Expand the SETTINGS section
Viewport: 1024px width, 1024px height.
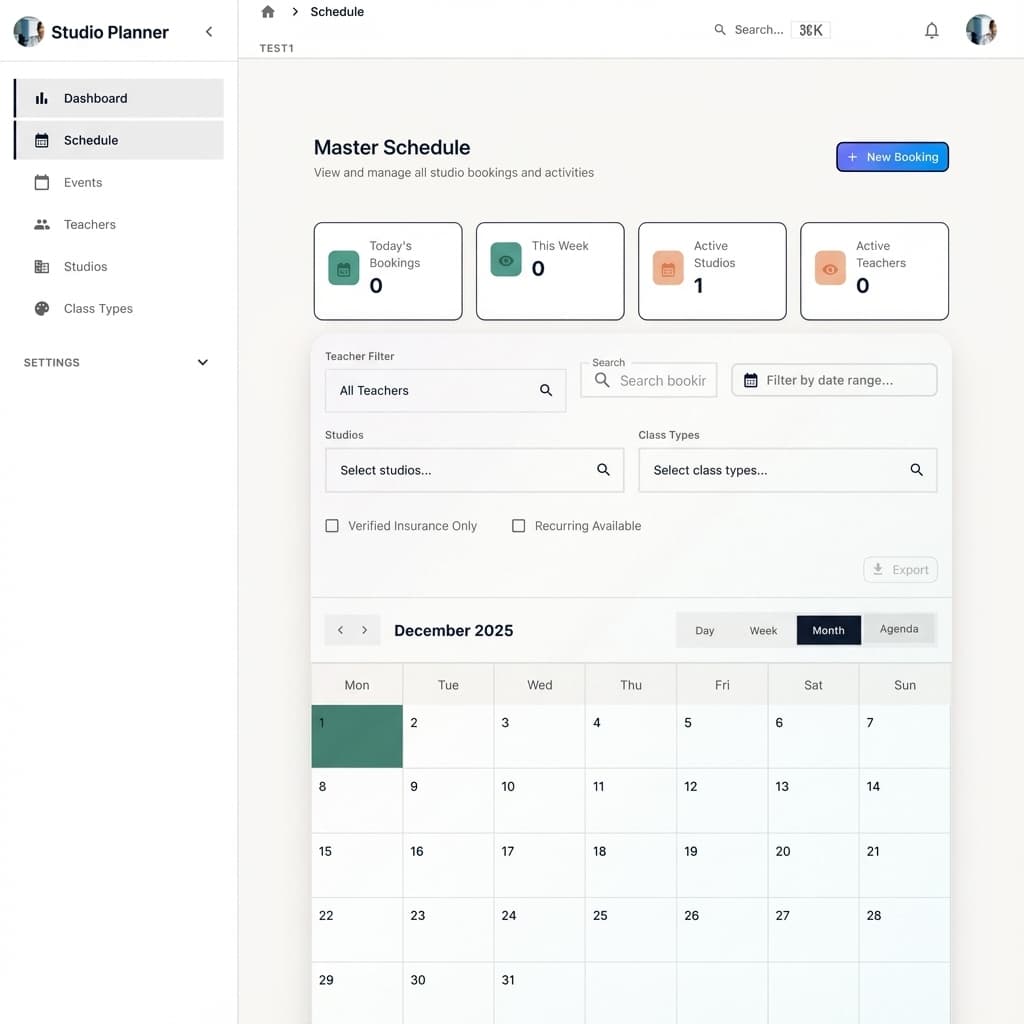point(203,362)
